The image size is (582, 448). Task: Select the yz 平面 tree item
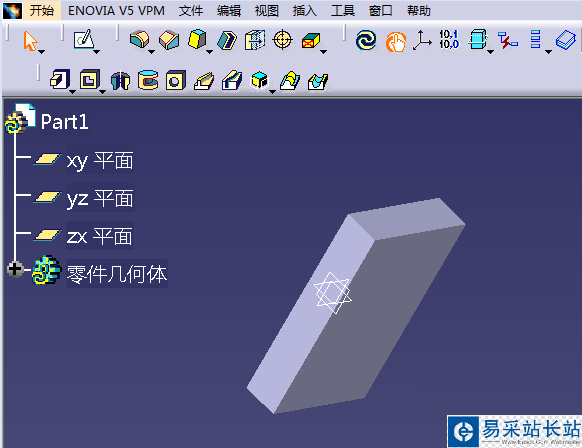(x=100, y=199)
